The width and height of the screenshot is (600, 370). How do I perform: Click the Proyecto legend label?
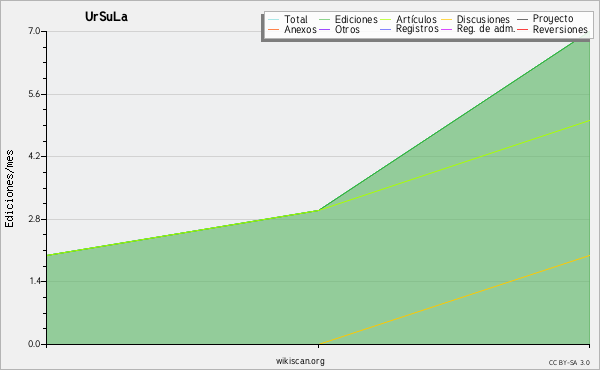553,19
